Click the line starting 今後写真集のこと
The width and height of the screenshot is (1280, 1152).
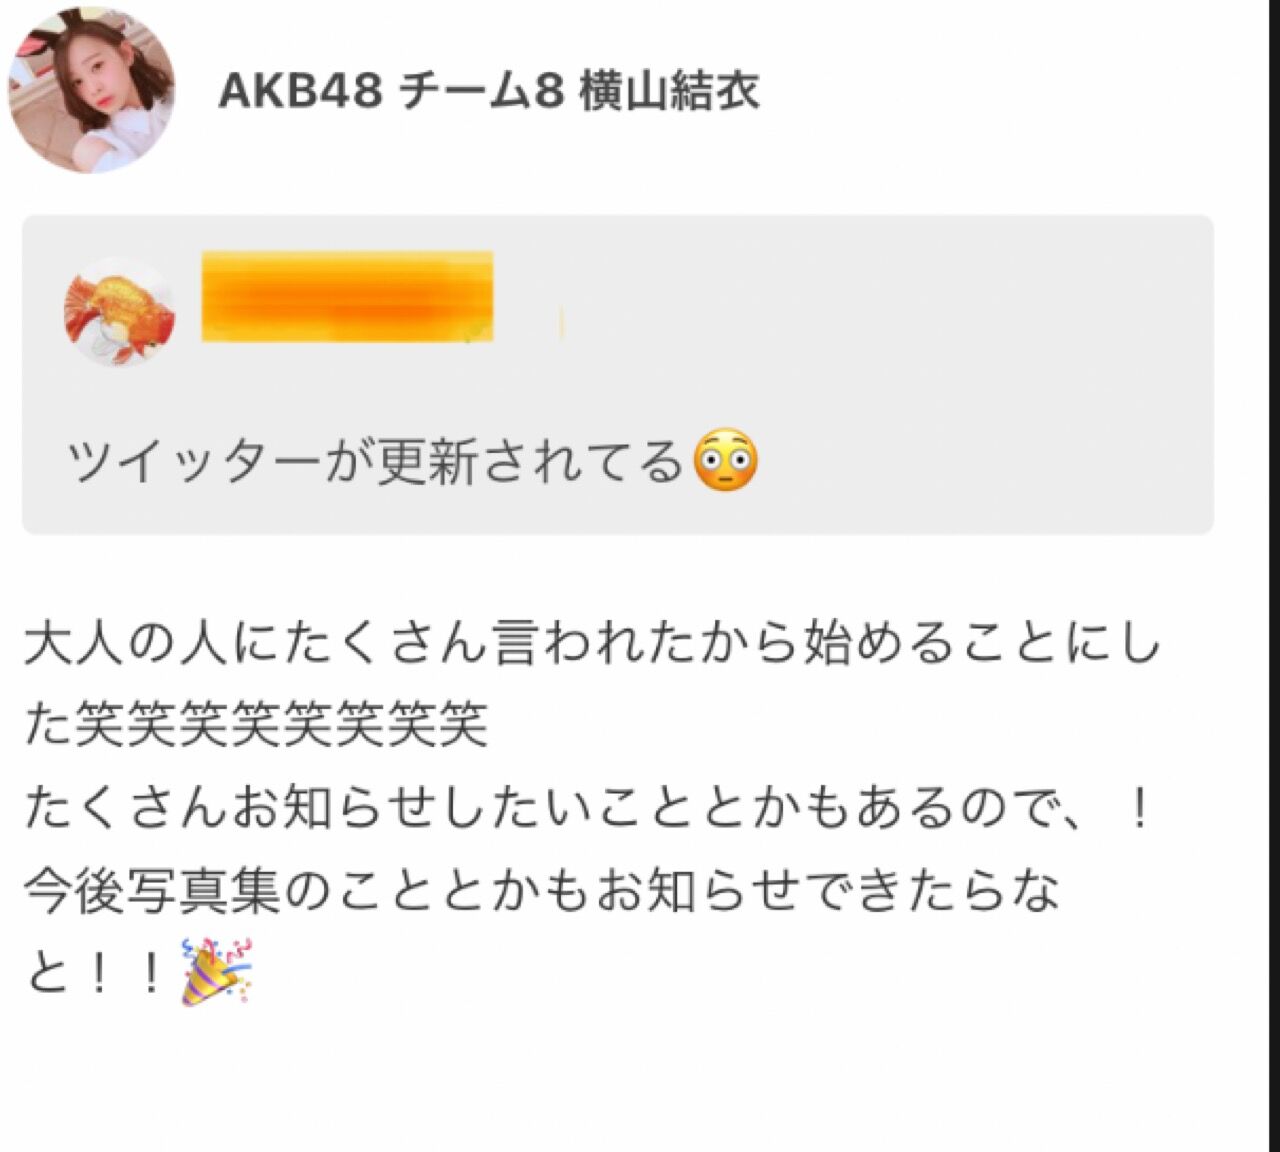(x=541, y=890)
